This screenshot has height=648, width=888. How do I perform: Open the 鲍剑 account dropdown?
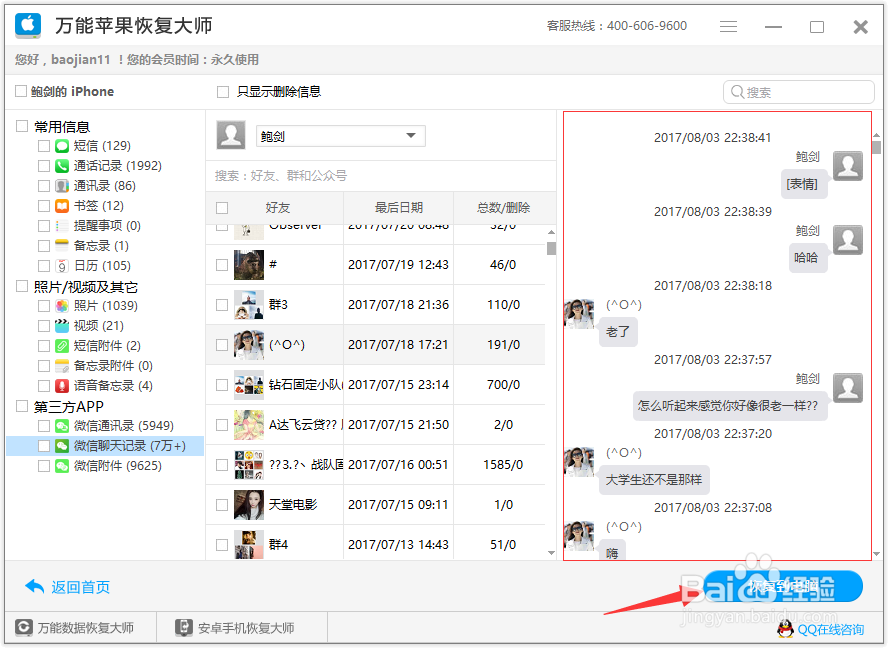340,136
